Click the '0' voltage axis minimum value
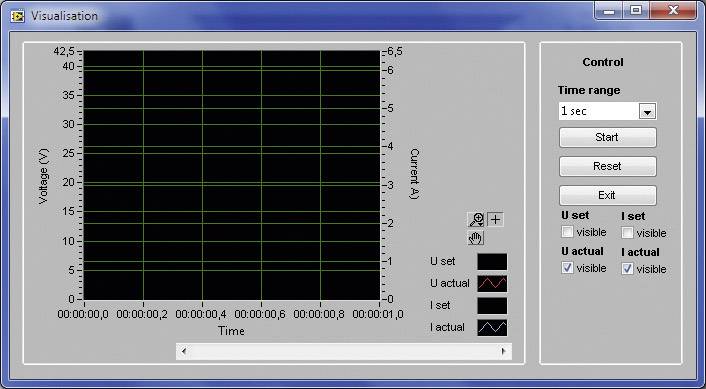 (x=71, y=299)
